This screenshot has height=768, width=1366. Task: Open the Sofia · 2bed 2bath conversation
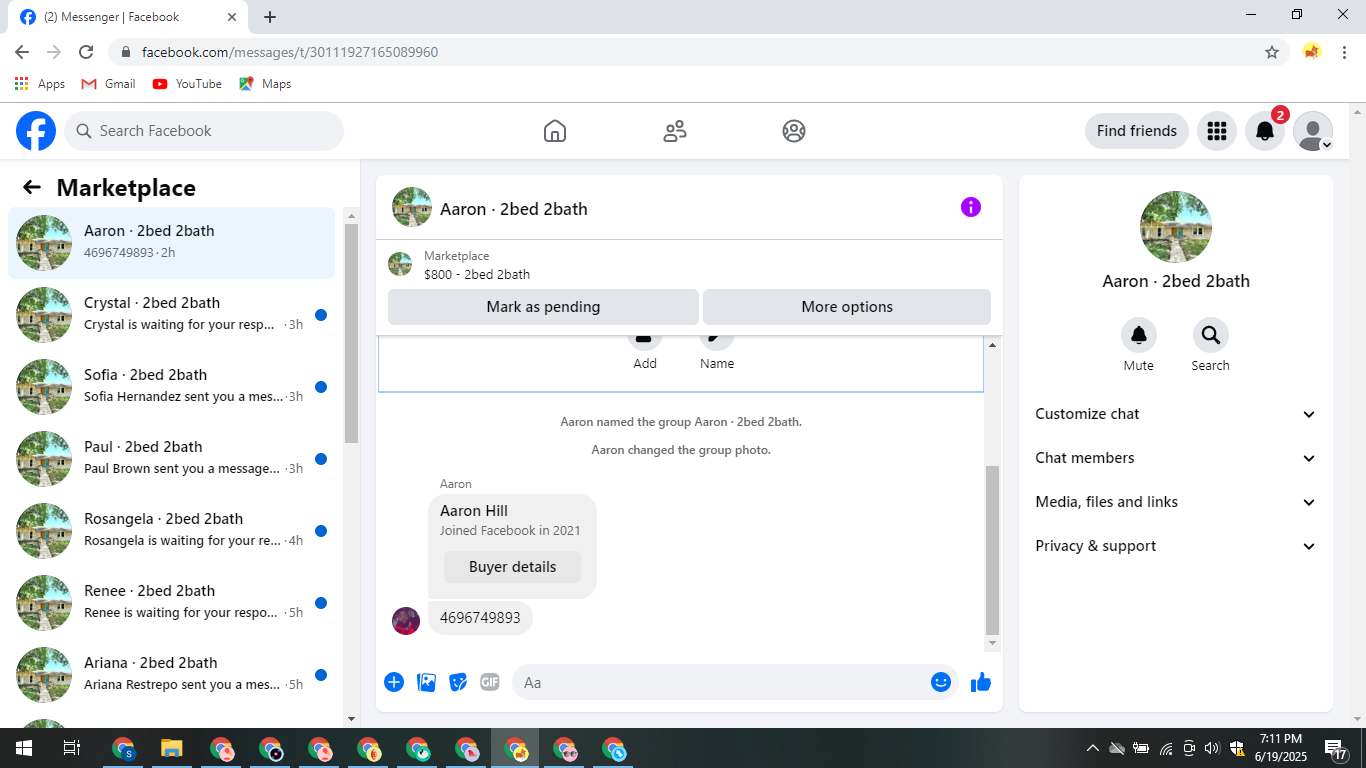pos(171,387)
